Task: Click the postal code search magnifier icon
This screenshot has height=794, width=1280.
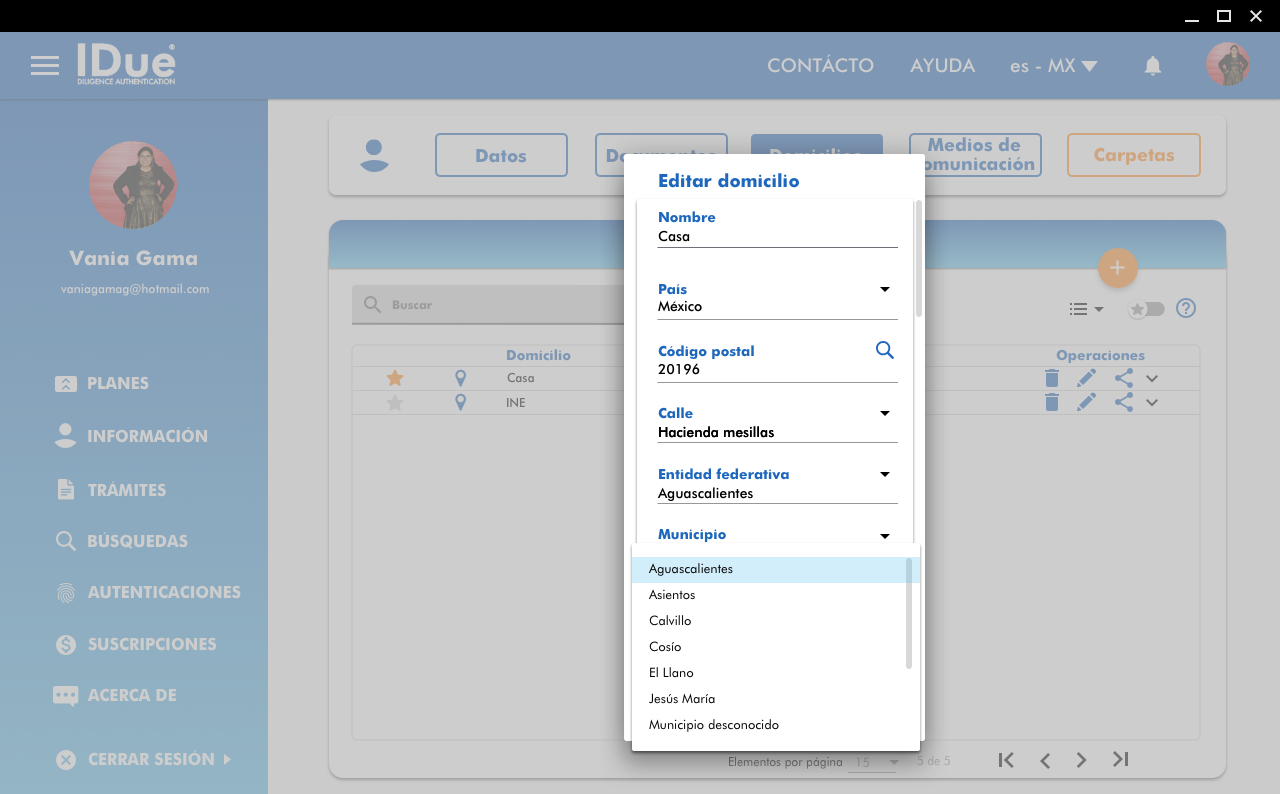Action: tap(884, 350)
